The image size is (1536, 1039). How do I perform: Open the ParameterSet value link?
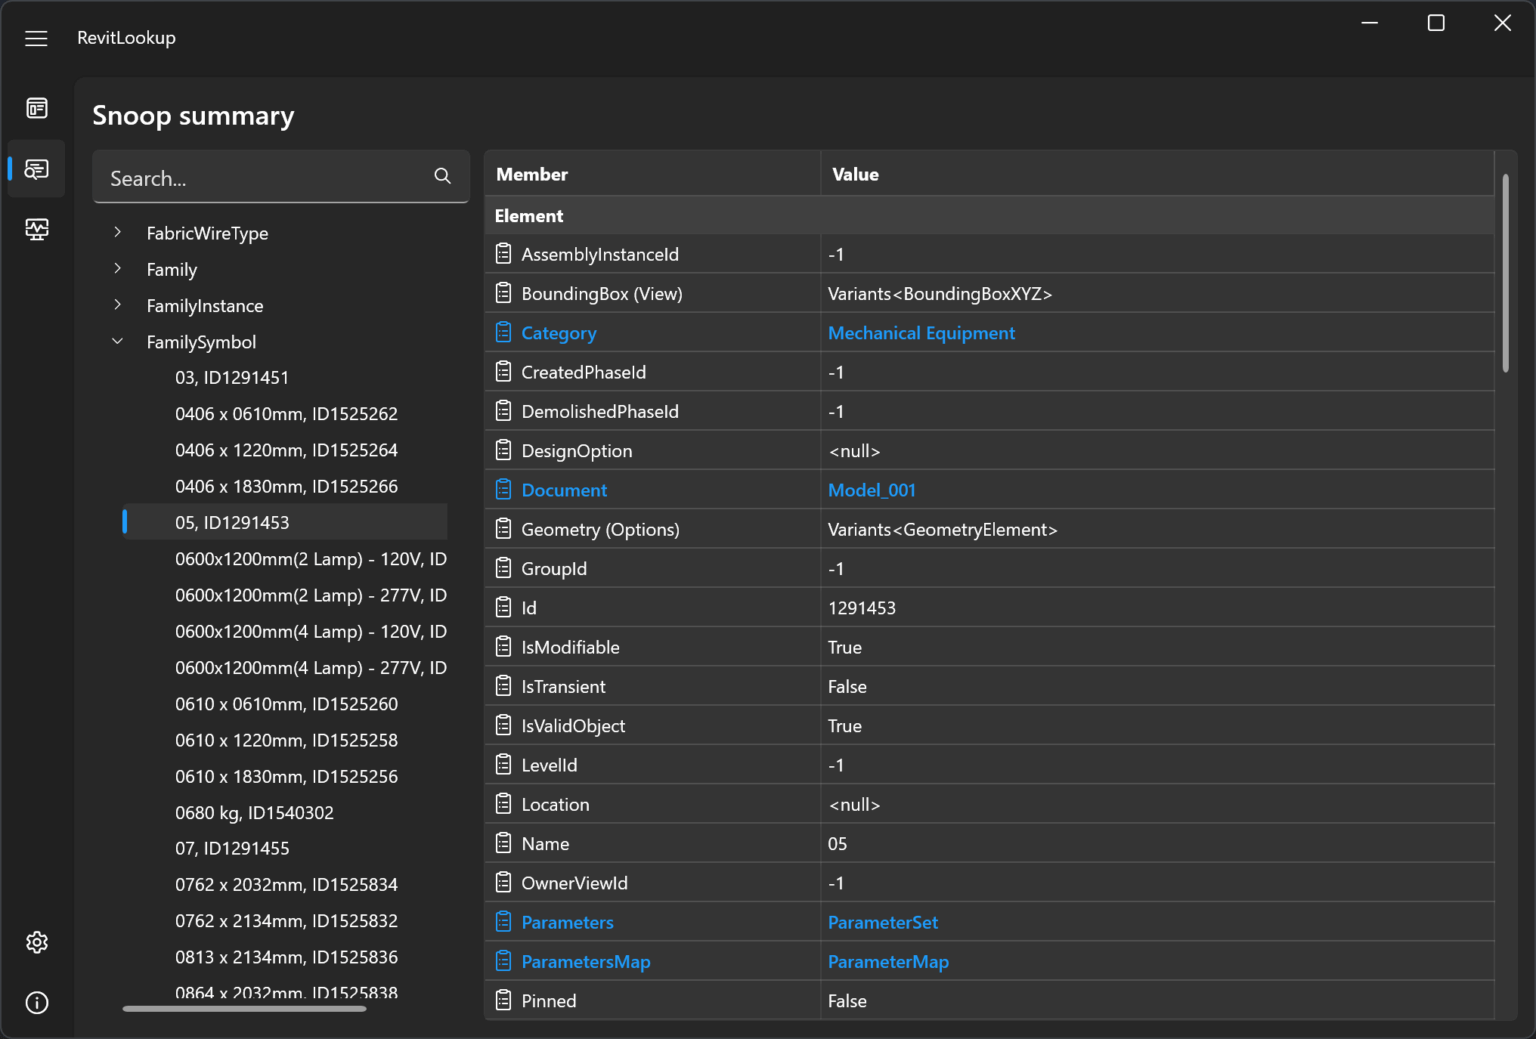coord(883,921)
